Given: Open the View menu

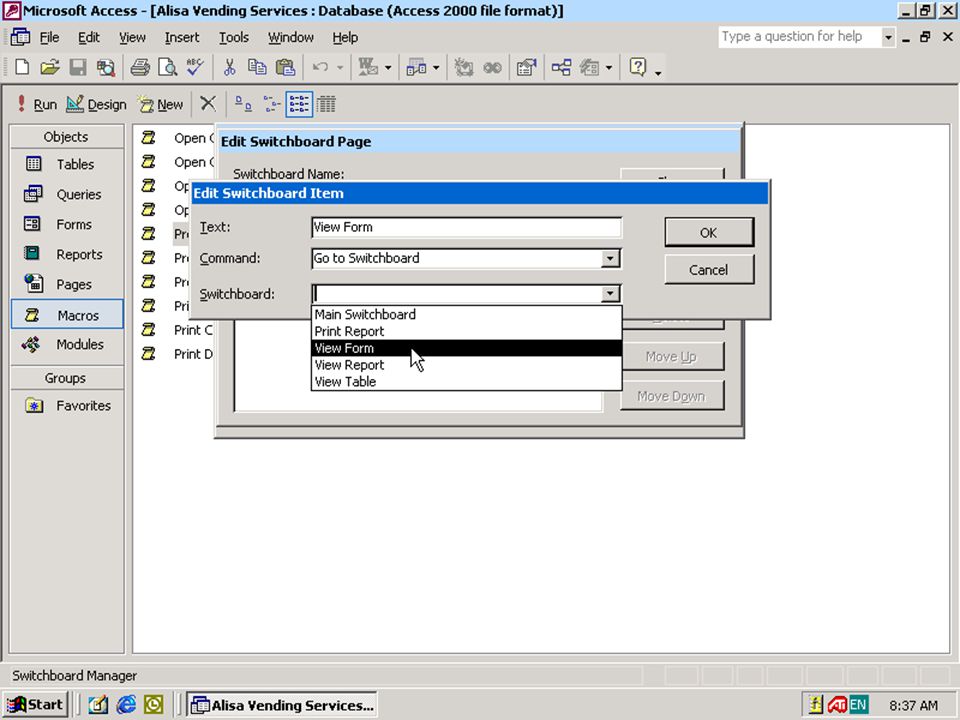Looking at the screenshot, I should pos(132,37).
